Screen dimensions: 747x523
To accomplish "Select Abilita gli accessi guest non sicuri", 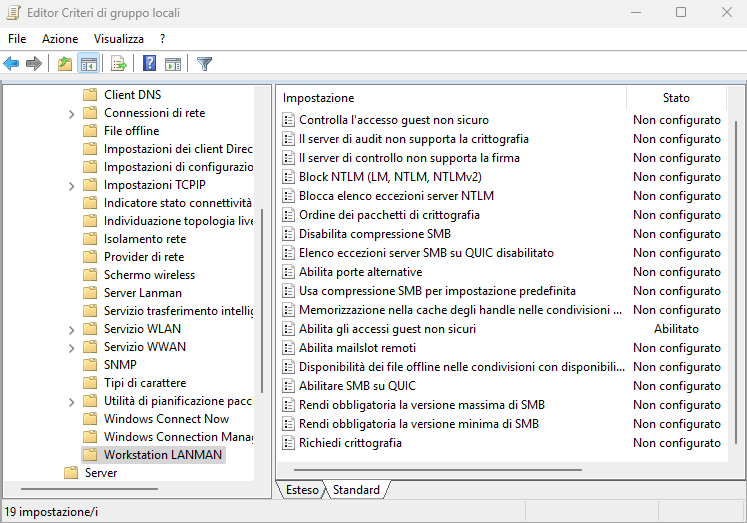I will click(387, 329).
